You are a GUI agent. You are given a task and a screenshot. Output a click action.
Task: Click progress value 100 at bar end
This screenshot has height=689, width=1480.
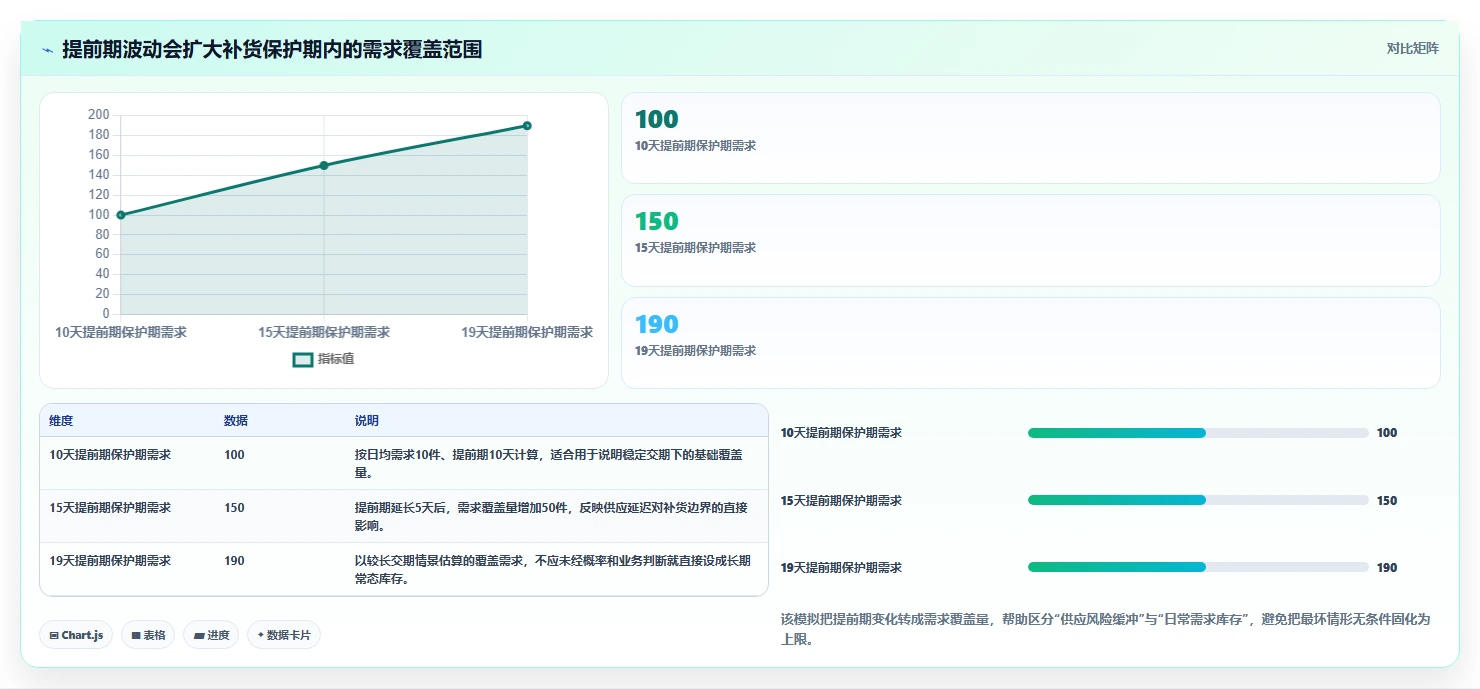pyautogui.click(x=1387, y=433)
